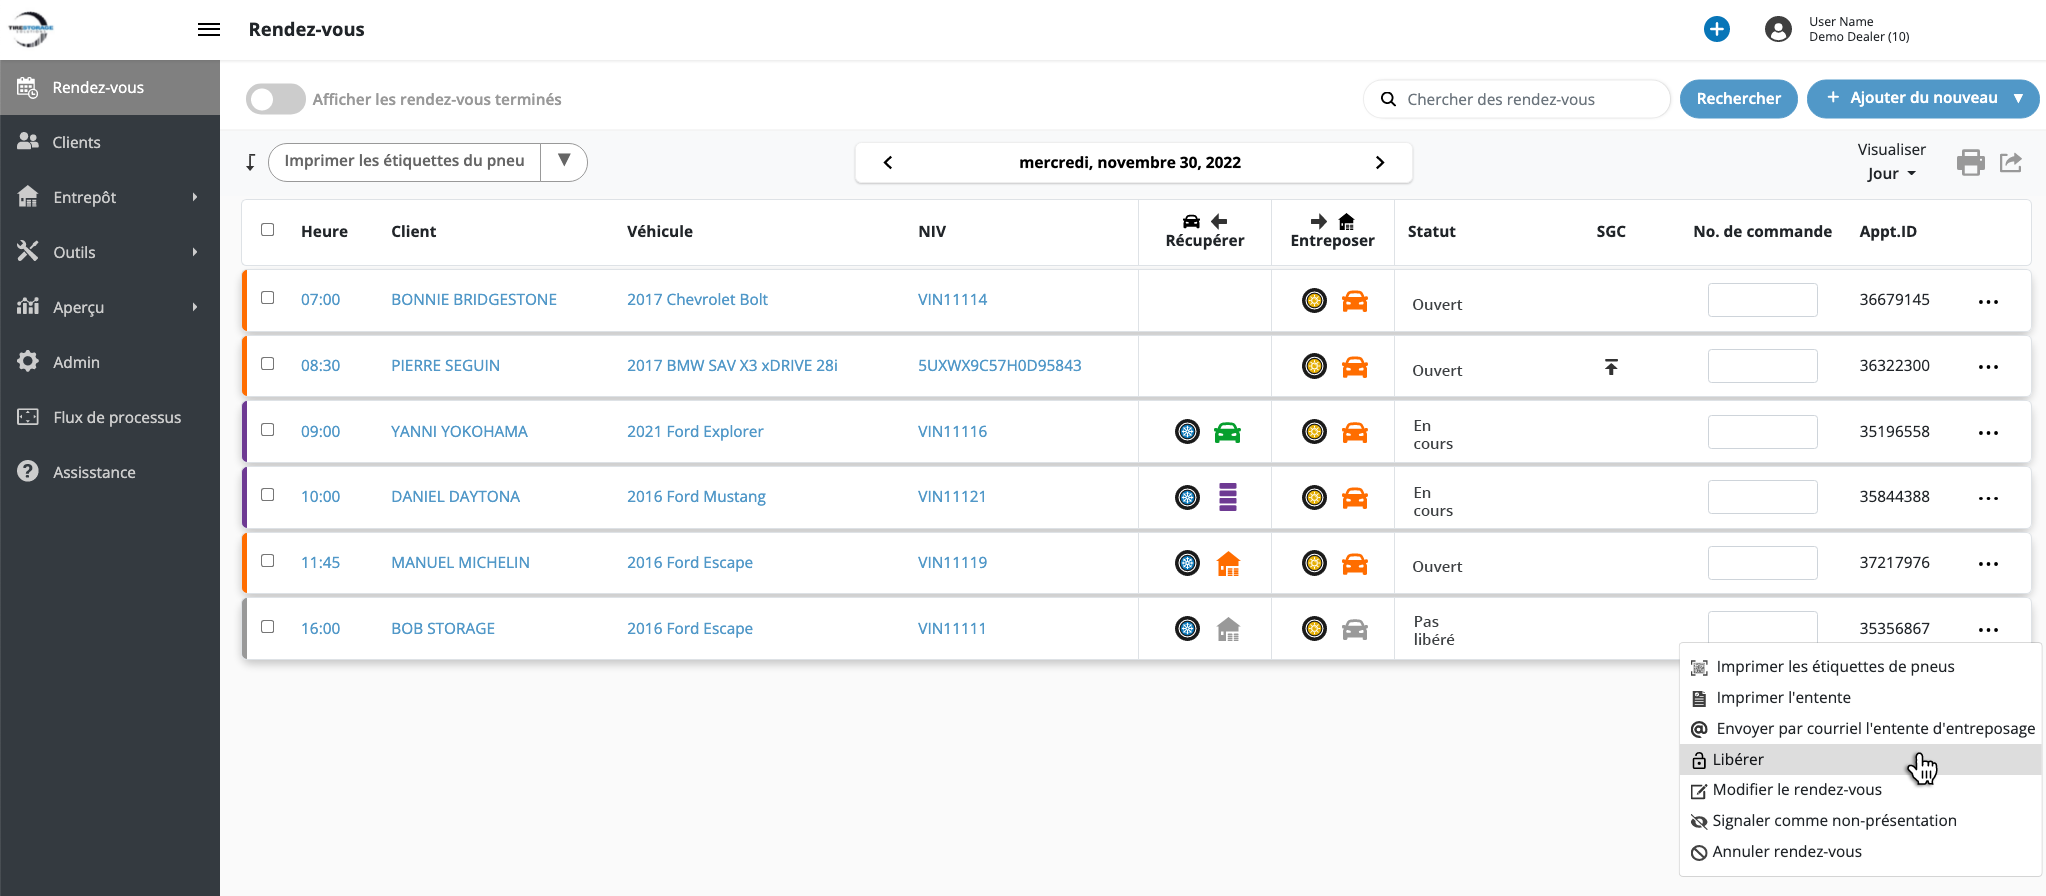The width and height of the screenshot is (2046, 896).
Task: Click the export share icon
Action: coord(2011,162)
